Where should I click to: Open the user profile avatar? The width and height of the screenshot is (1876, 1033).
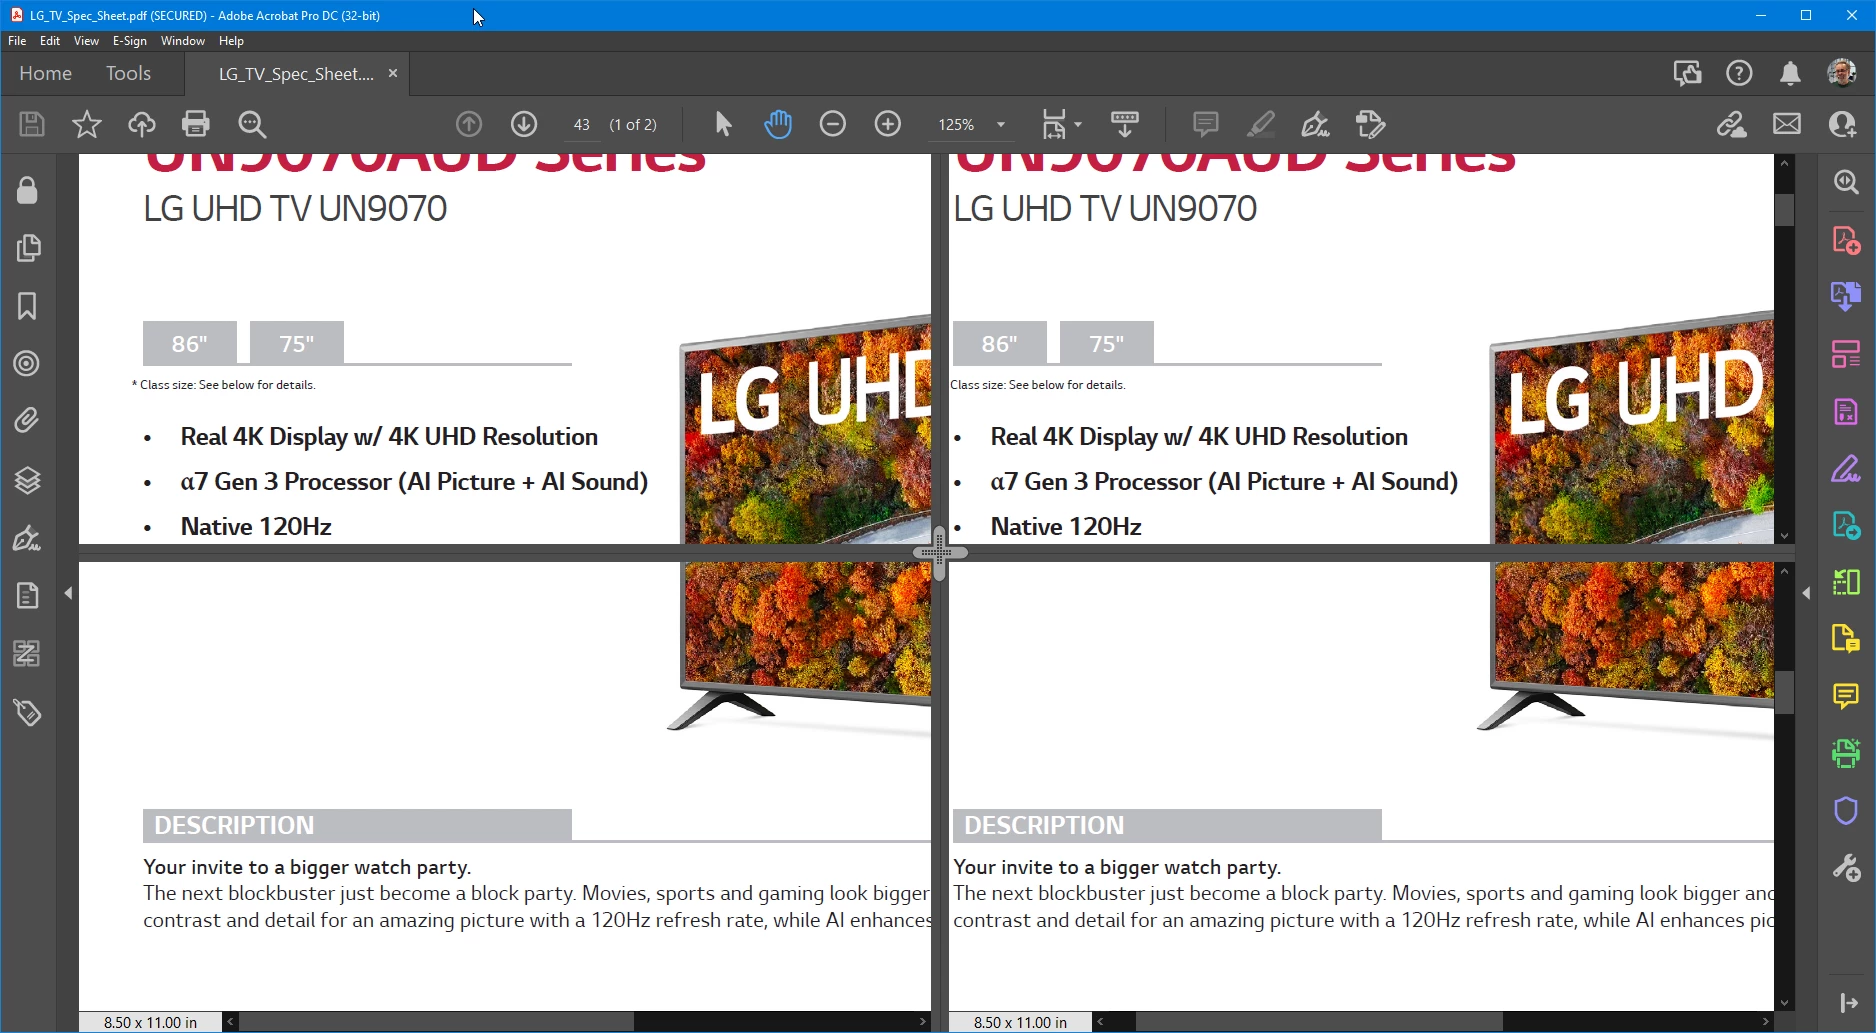pyautogui.click(x=1842, y=73)
